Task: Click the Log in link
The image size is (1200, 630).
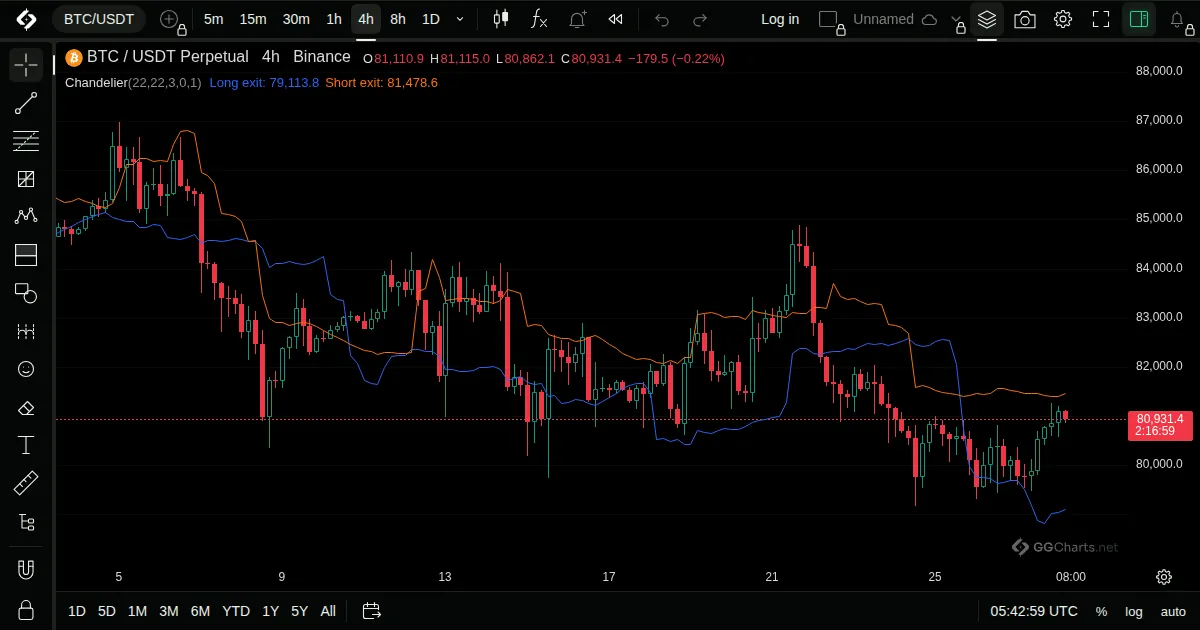Action: [x=780, y=19]
